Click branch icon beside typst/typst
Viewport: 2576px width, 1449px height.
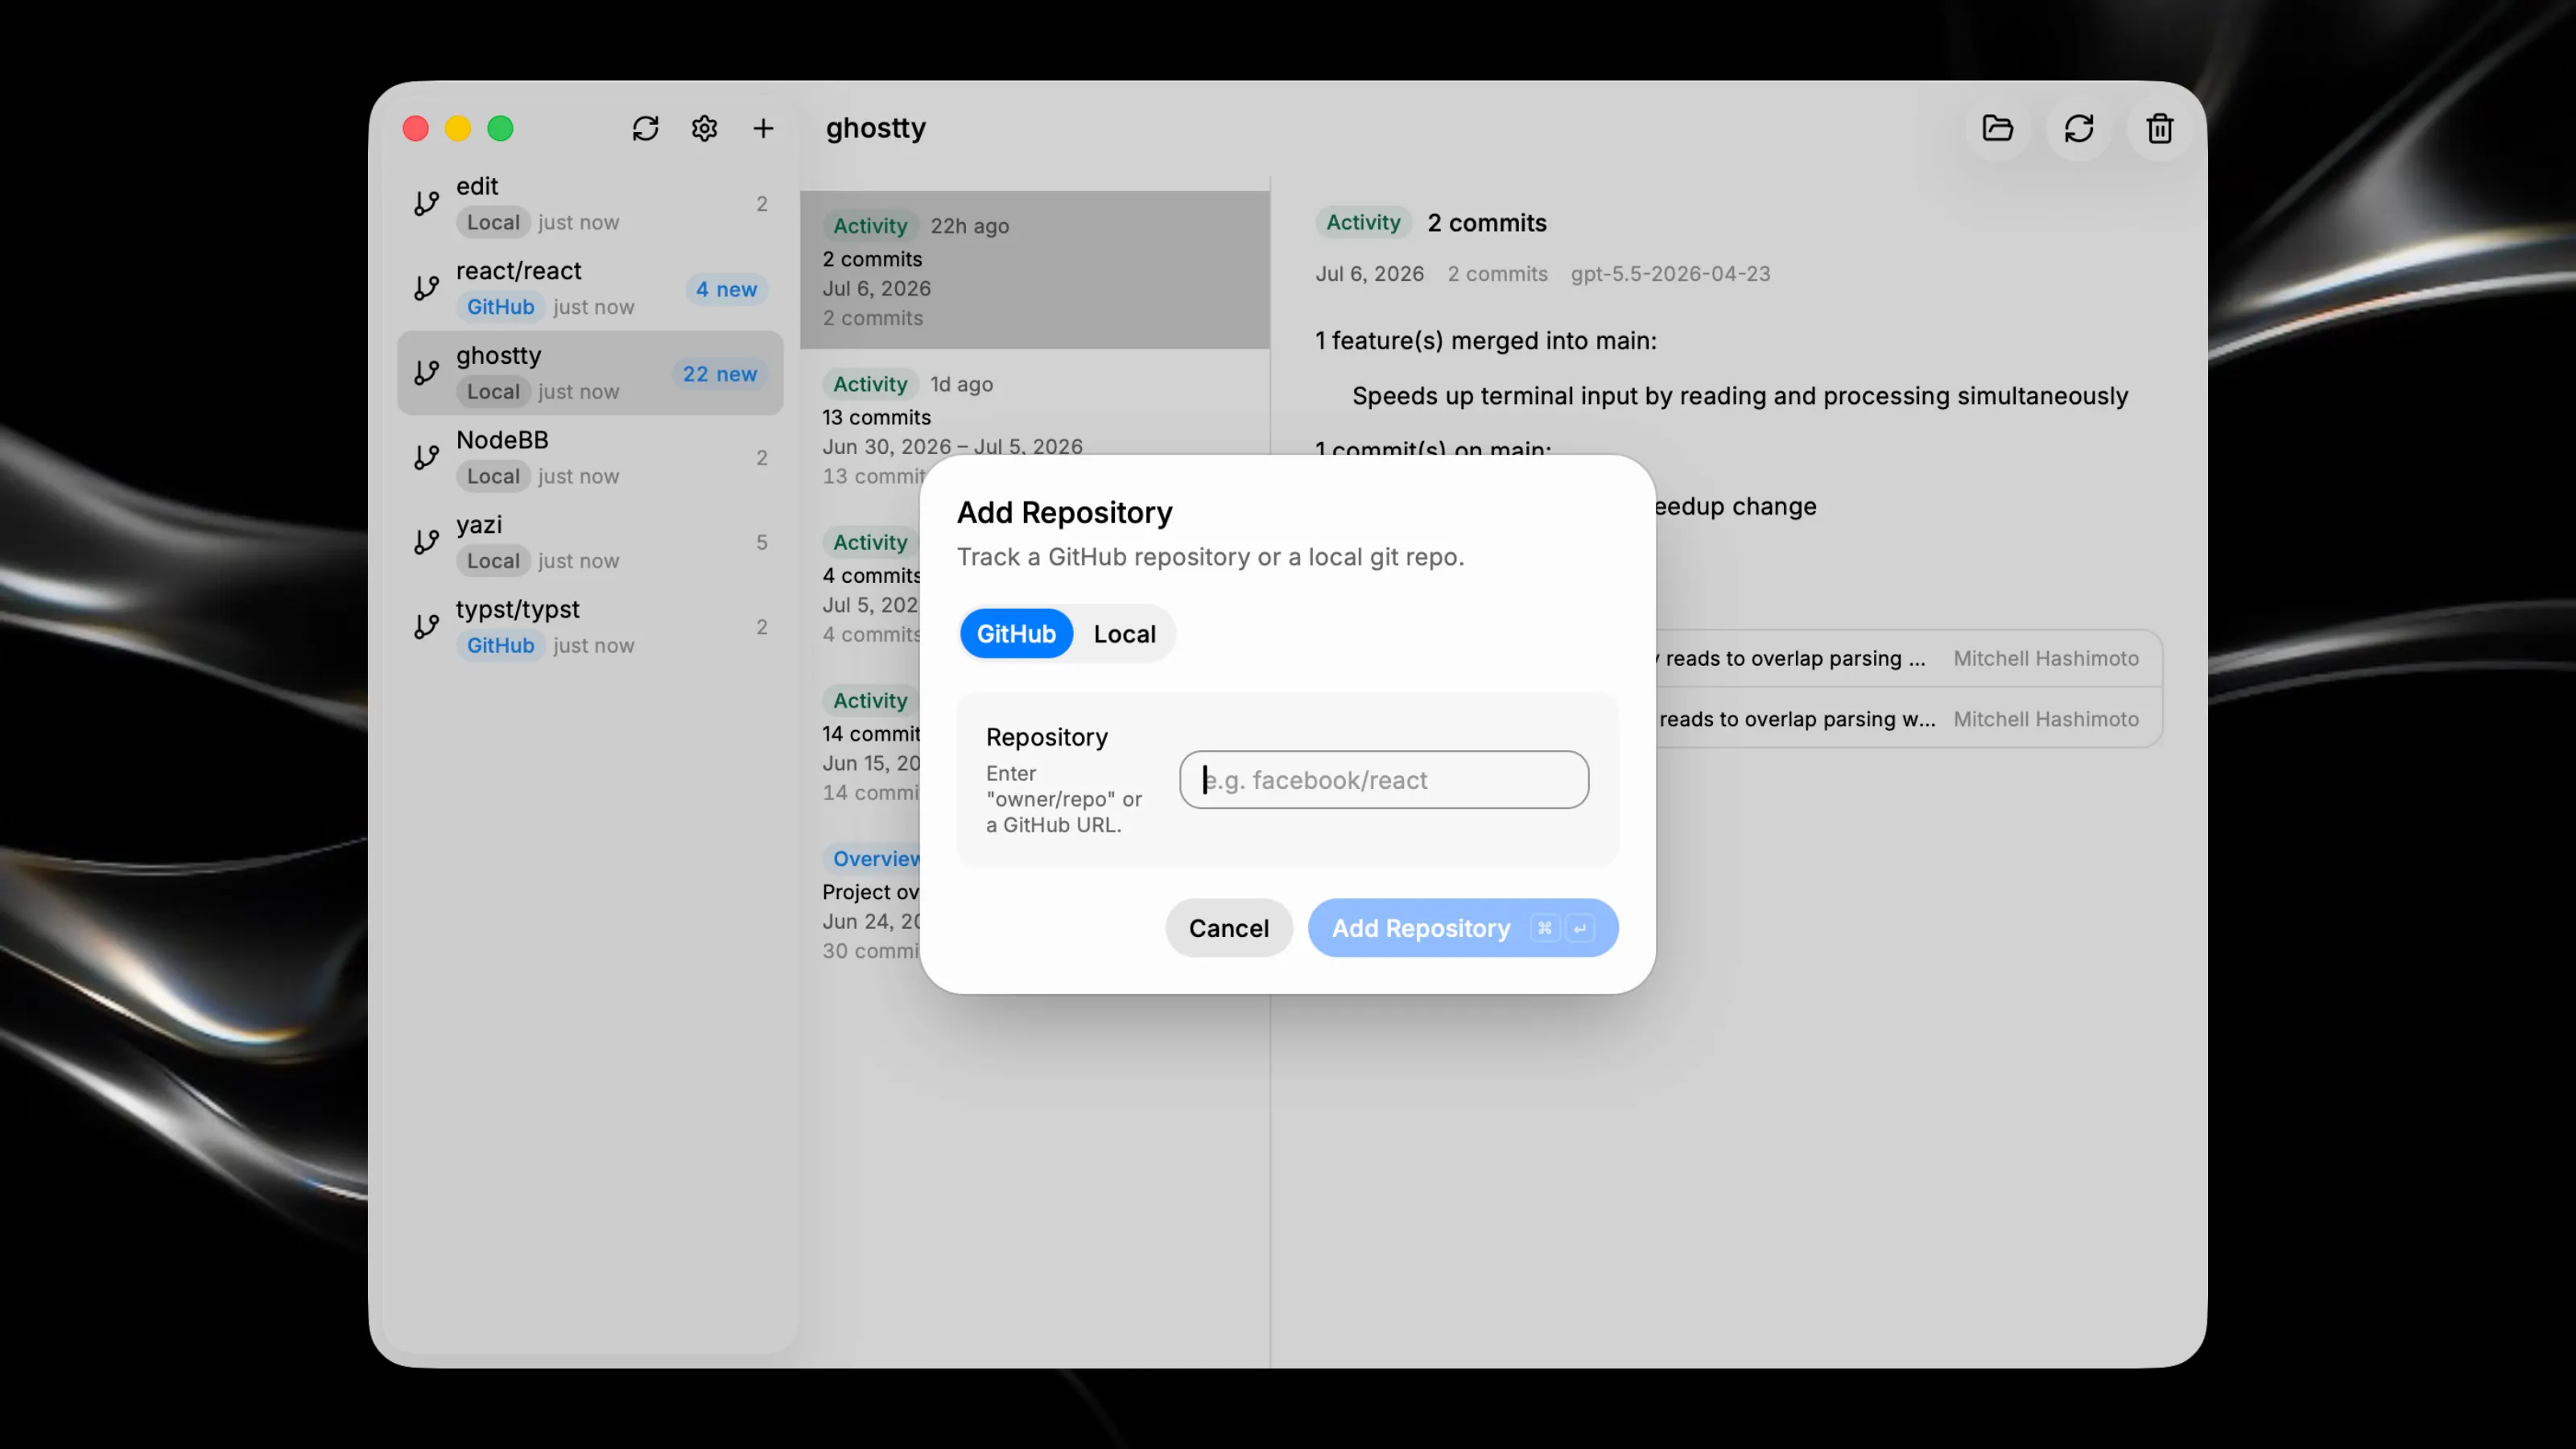[427, 627]
